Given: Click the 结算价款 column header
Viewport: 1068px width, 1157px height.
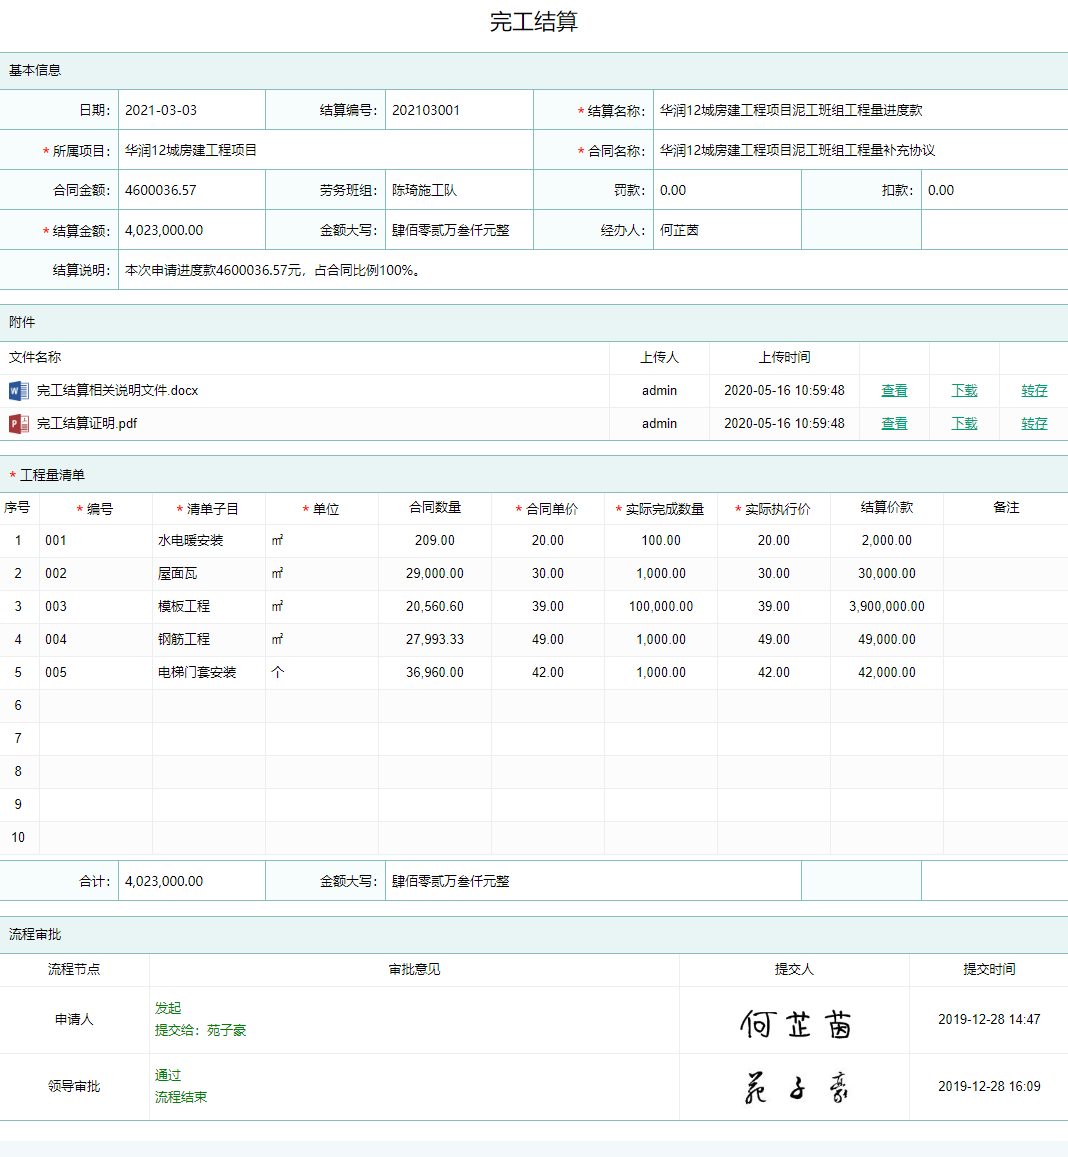Looking at the screenshot, I should pyautogui.click(x=886, y=508).
